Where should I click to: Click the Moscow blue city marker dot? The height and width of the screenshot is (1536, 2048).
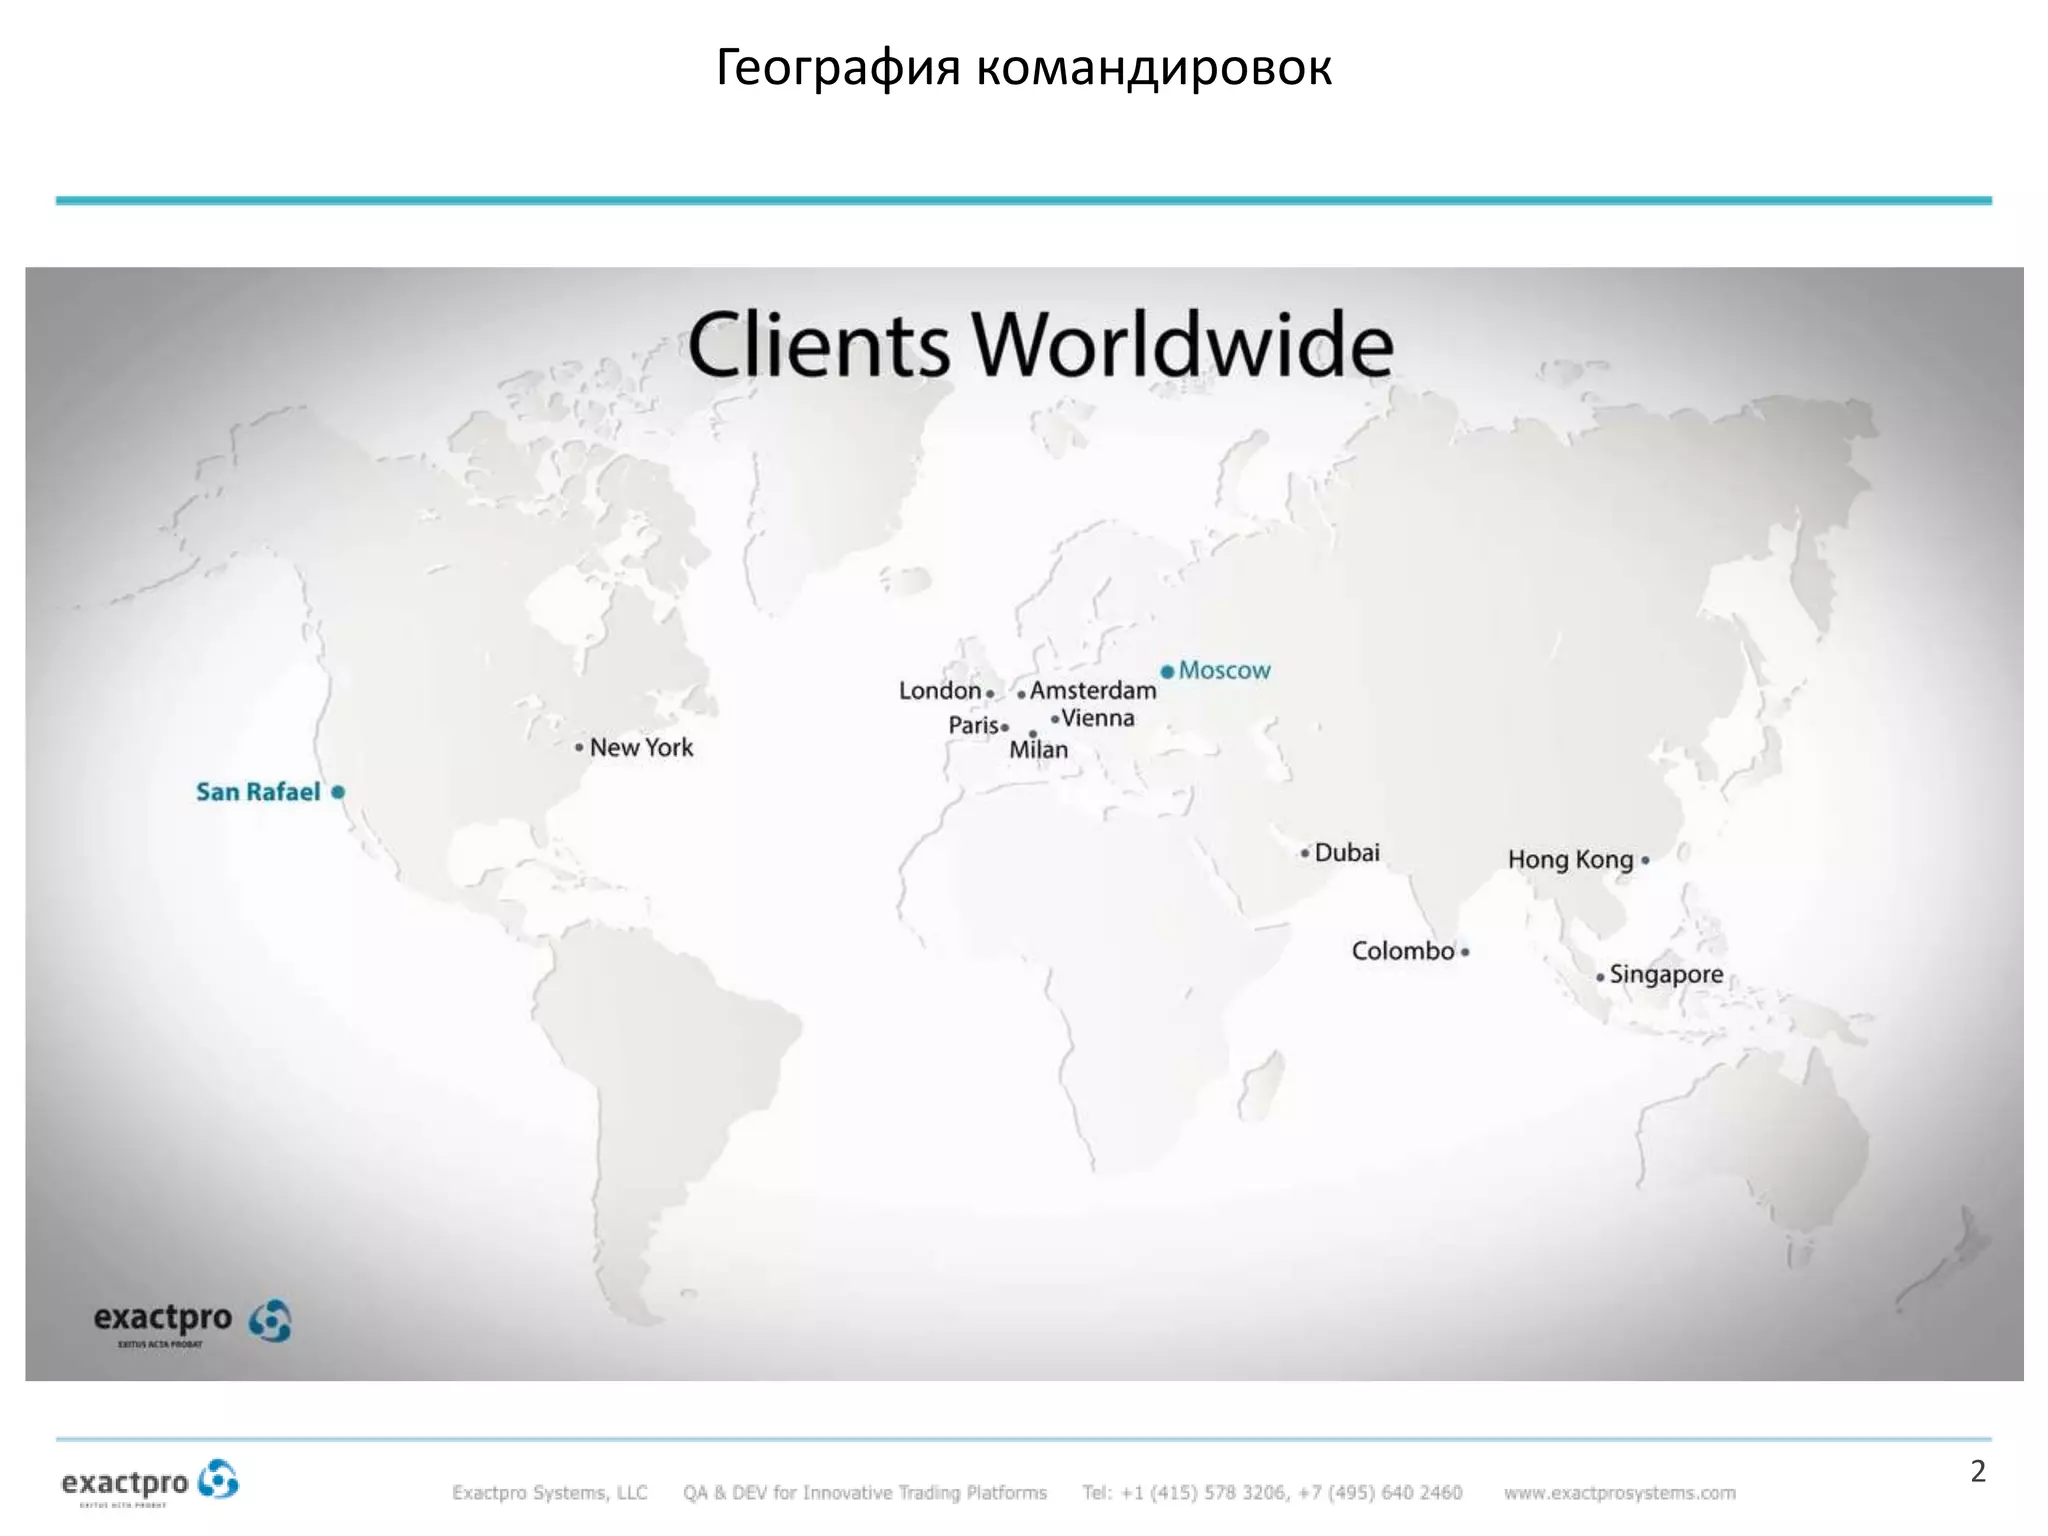[1167, 672]
